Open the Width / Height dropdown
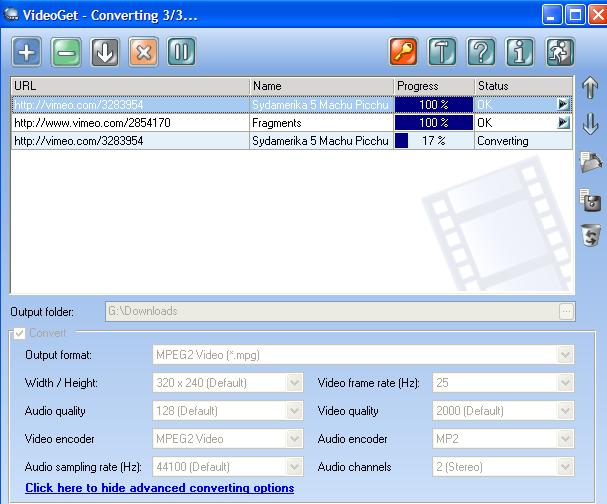Screen dimensions: 607x504 [x=294, y=383]
